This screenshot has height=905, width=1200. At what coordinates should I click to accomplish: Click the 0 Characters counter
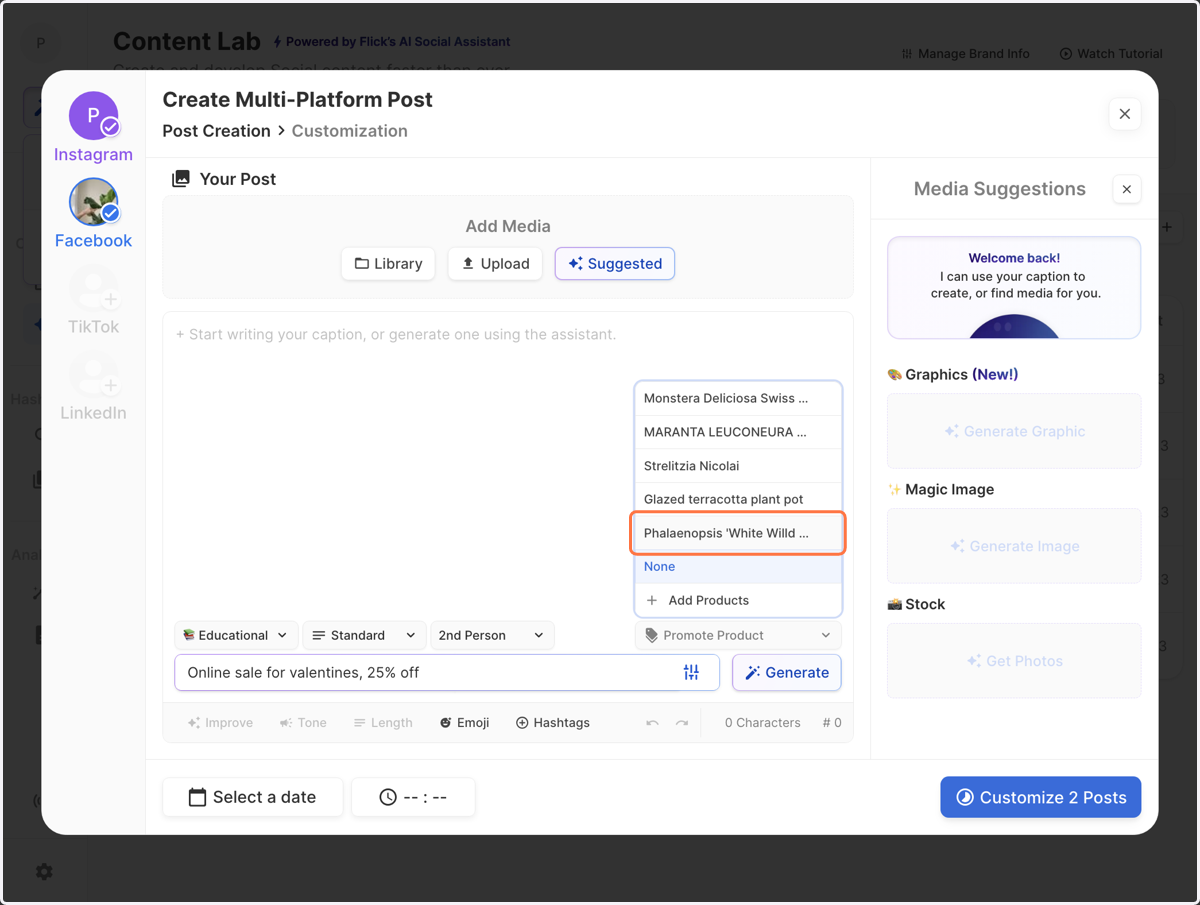click(x=762, y=723)
